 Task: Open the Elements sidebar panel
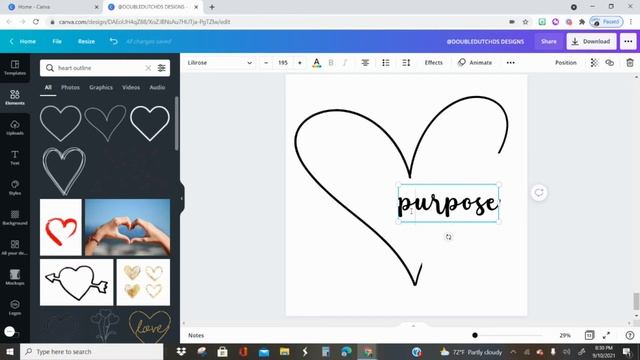pyautogui.click(x=15, y=98)
